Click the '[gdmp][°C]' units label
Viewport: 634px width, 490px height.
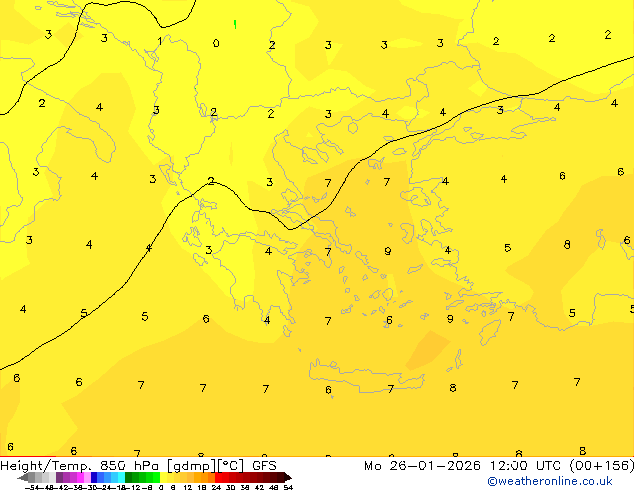(206, 466)
